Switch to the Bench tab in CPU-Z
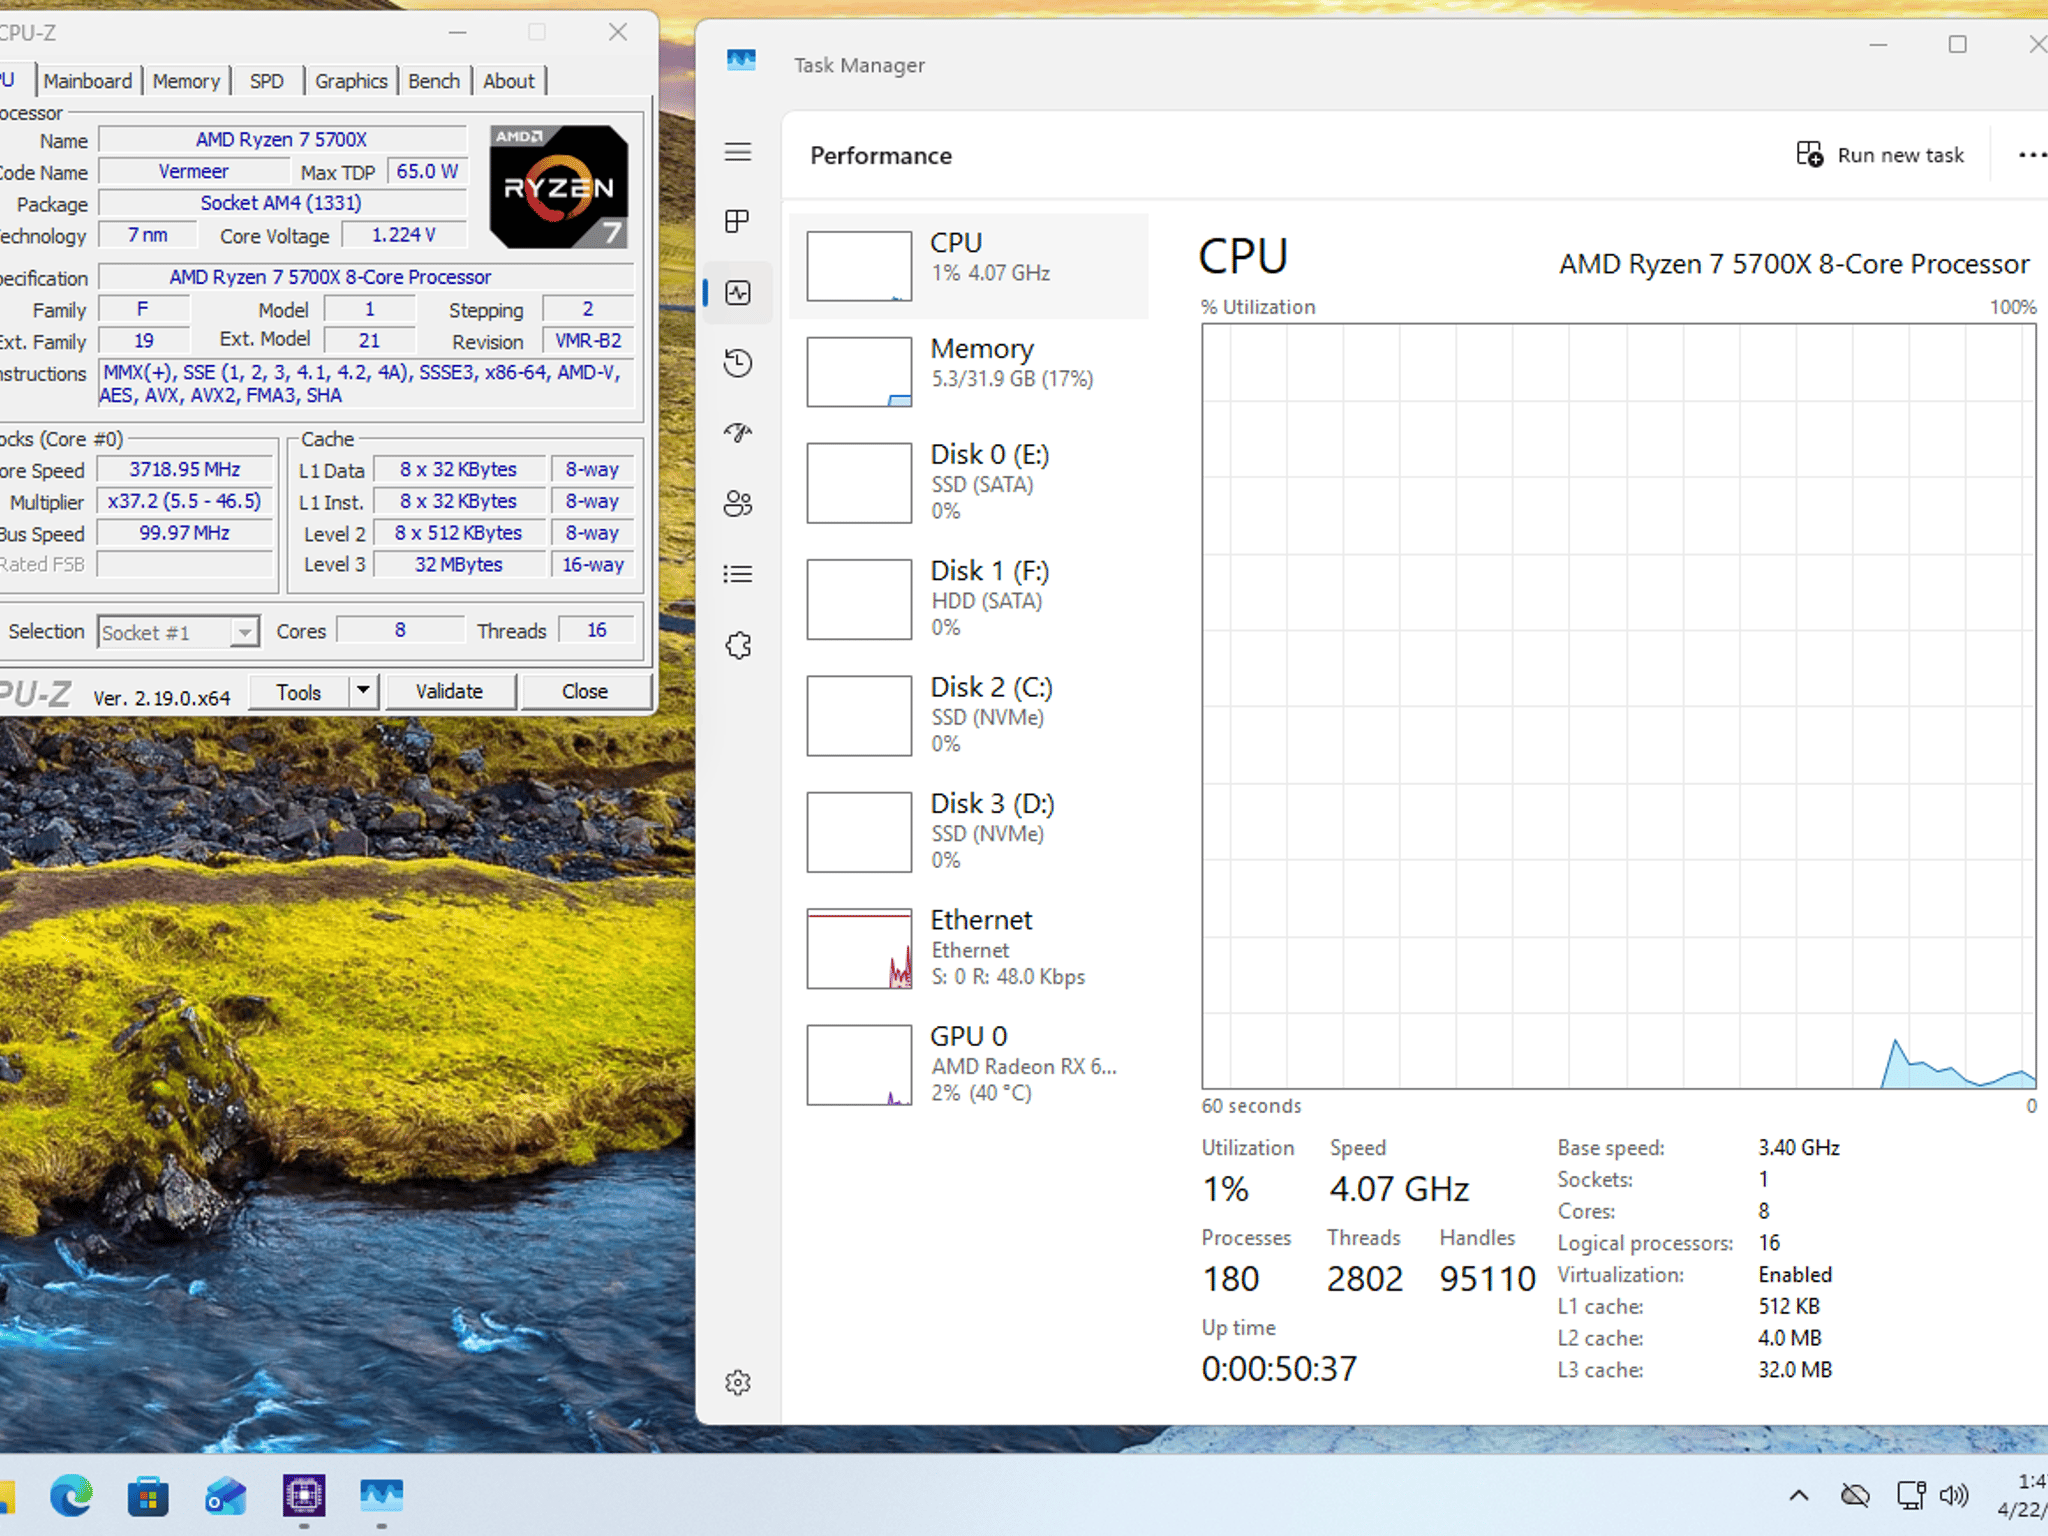This screenshot has height=1536, width=2048. click(434, 81)
